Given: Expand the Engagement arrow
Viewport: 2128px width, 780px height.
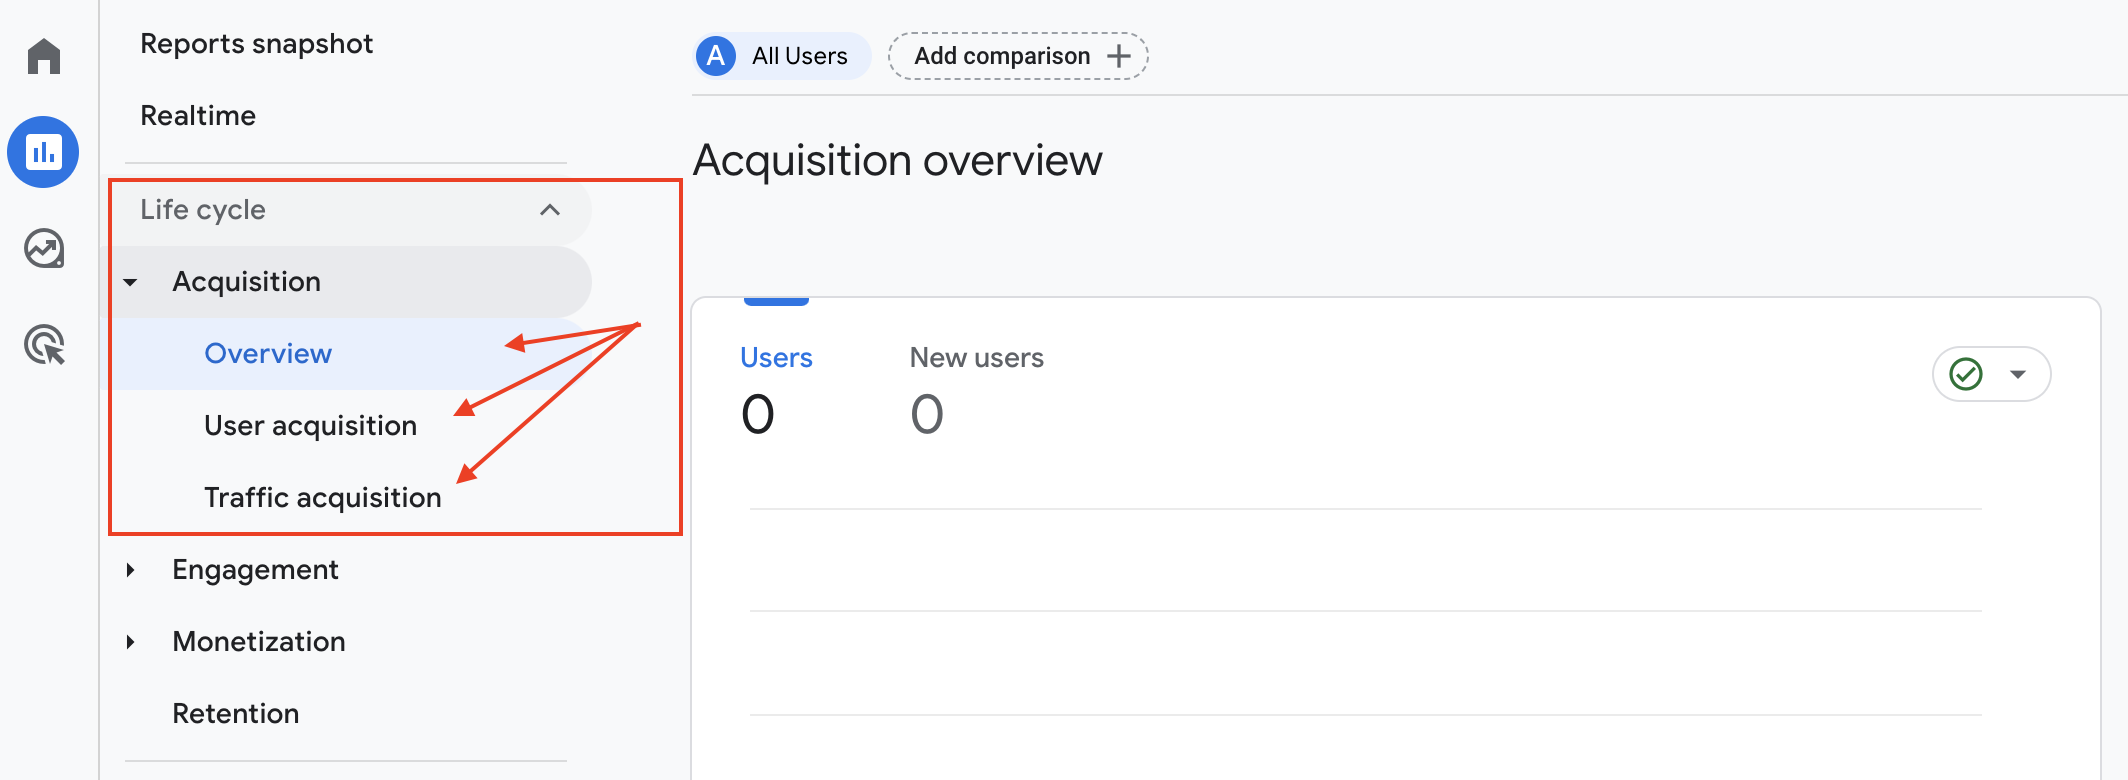Looking at the screenshot, I should point(130,570).
